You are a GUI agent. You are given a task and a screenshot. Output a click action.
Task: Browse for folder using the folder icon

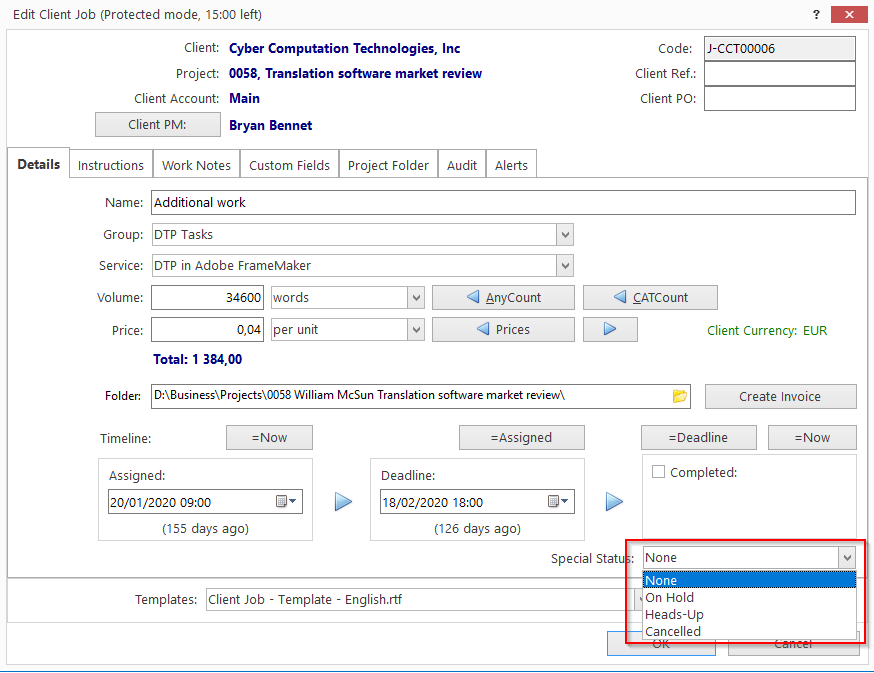click(679, 396)
